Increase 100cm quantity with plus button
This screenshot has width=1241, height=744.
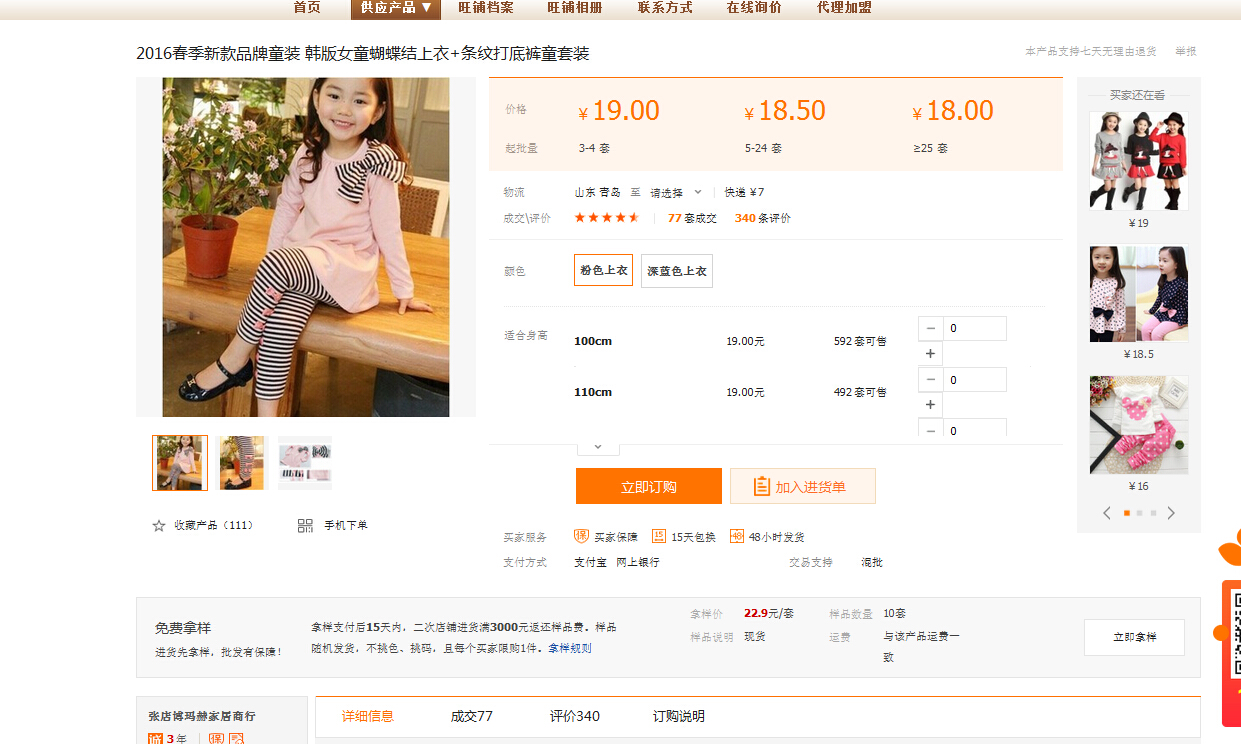(930, 354)
